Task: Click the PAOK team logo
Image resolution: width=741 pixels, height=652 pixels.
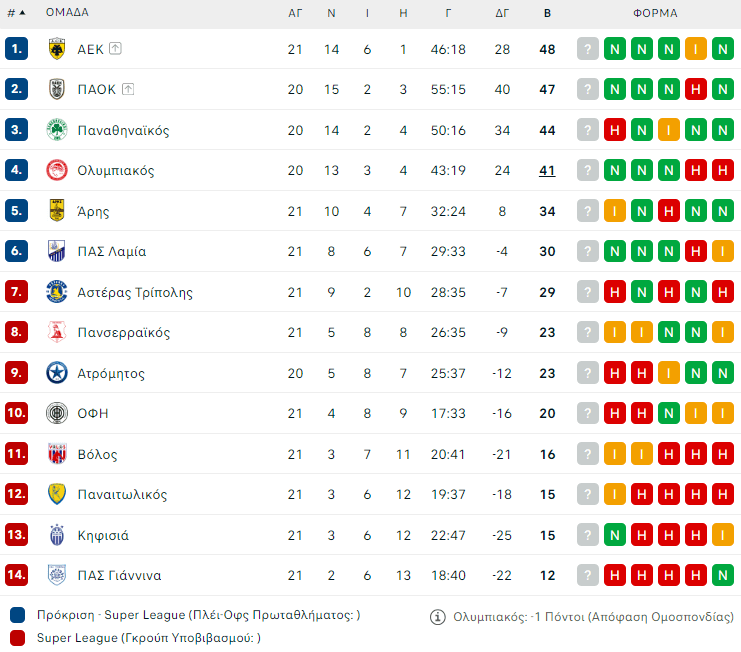Action: [x=57, y=89]
